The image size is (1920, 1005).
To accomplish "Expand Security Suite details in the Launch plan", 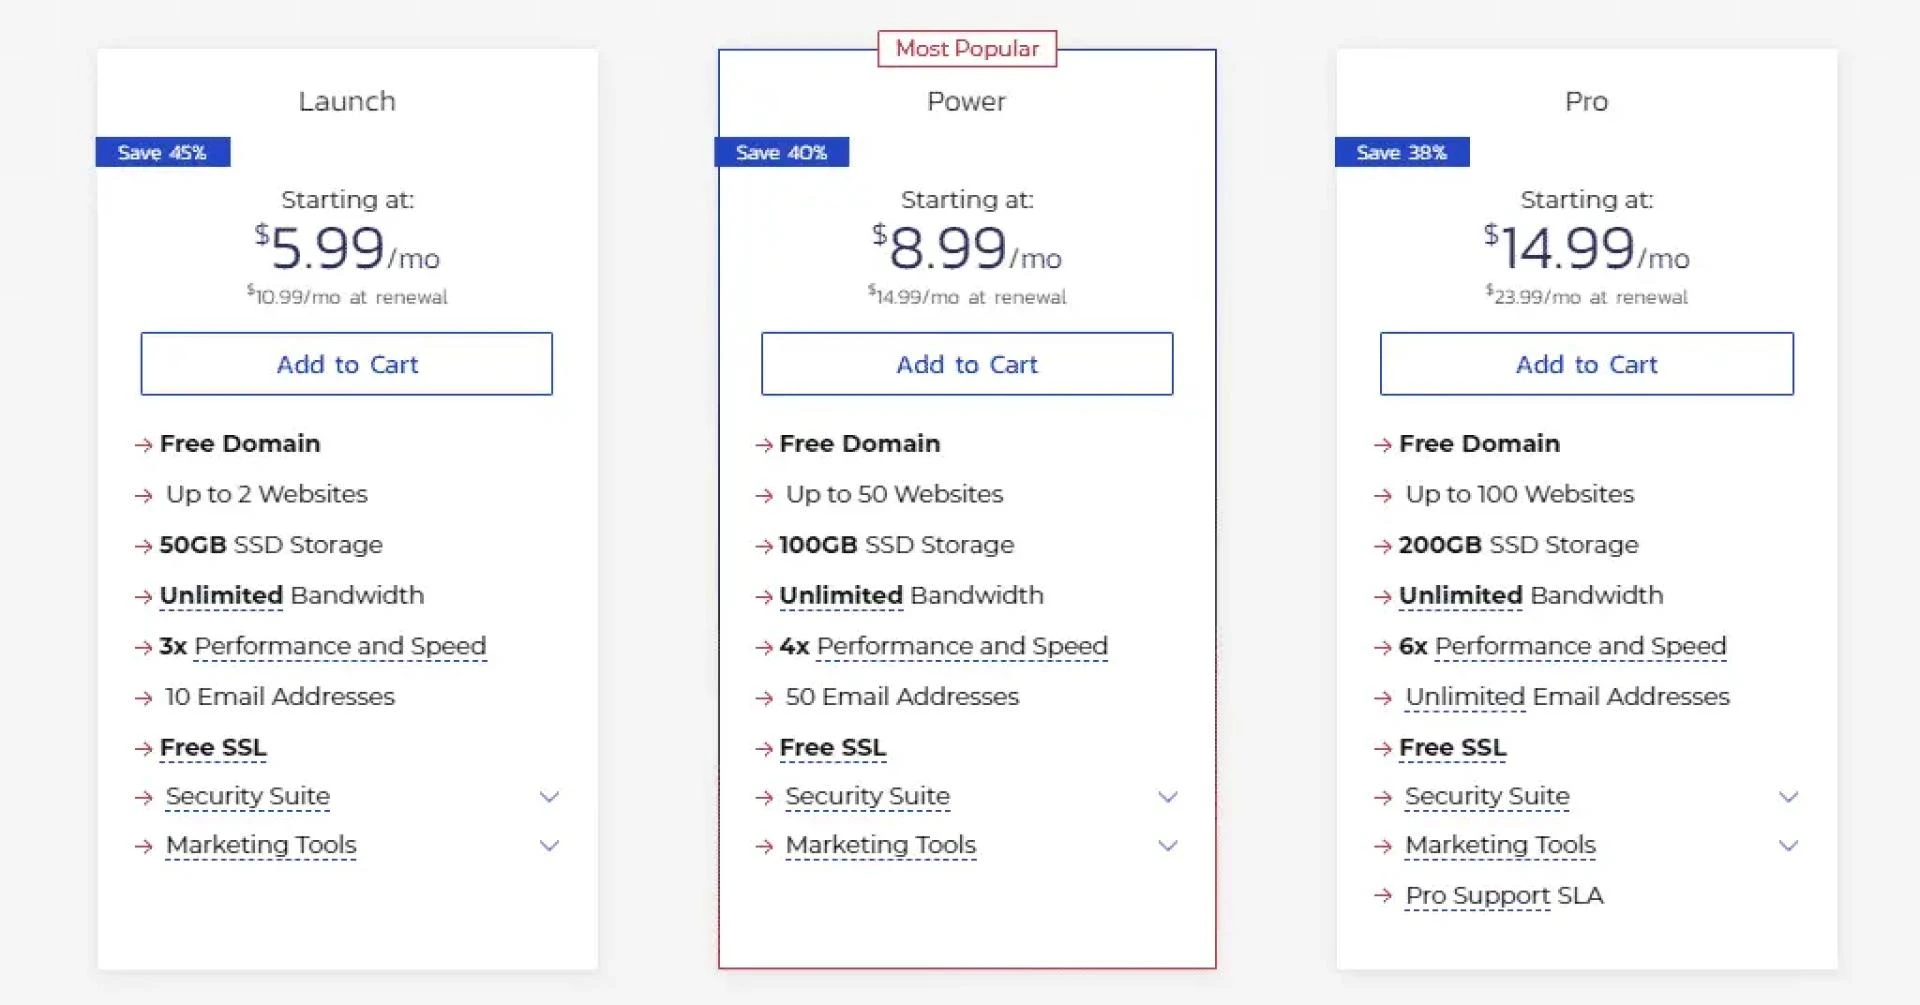I will point(548,797).
